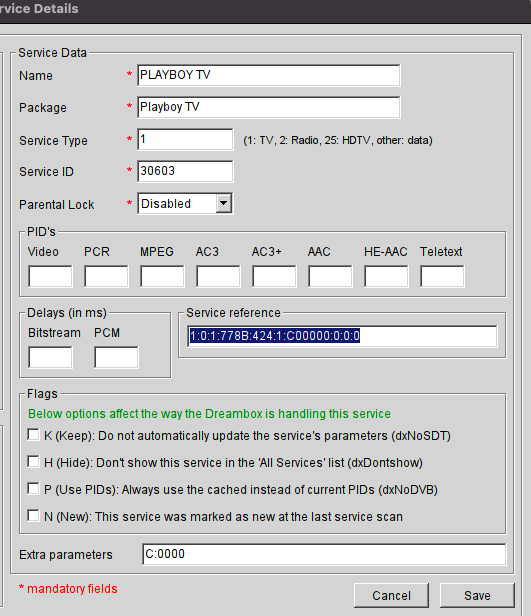Click the Bitstream delay field
Screen dimensions: 531x616
click(50, 357)
